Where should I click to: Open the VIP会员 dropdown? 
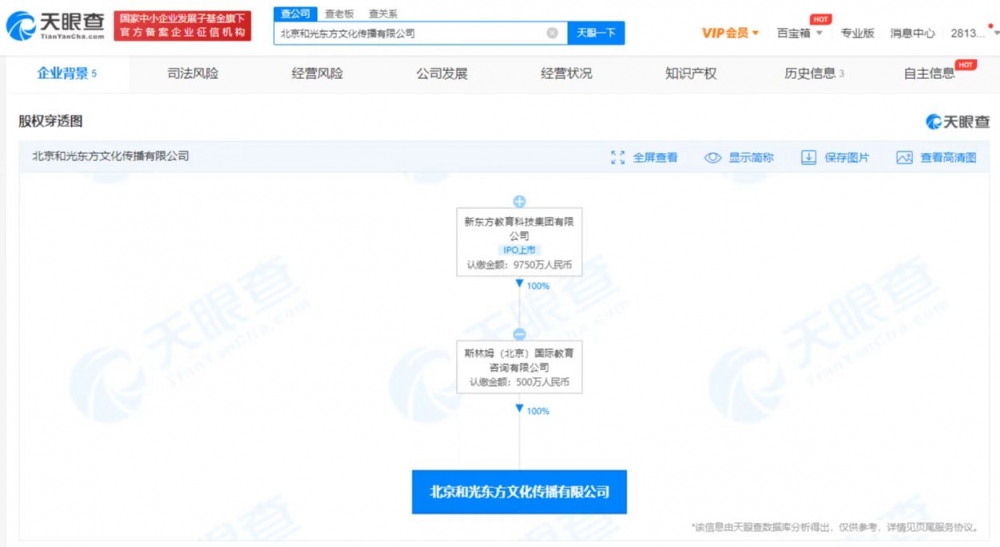click(x=730, y=33)
